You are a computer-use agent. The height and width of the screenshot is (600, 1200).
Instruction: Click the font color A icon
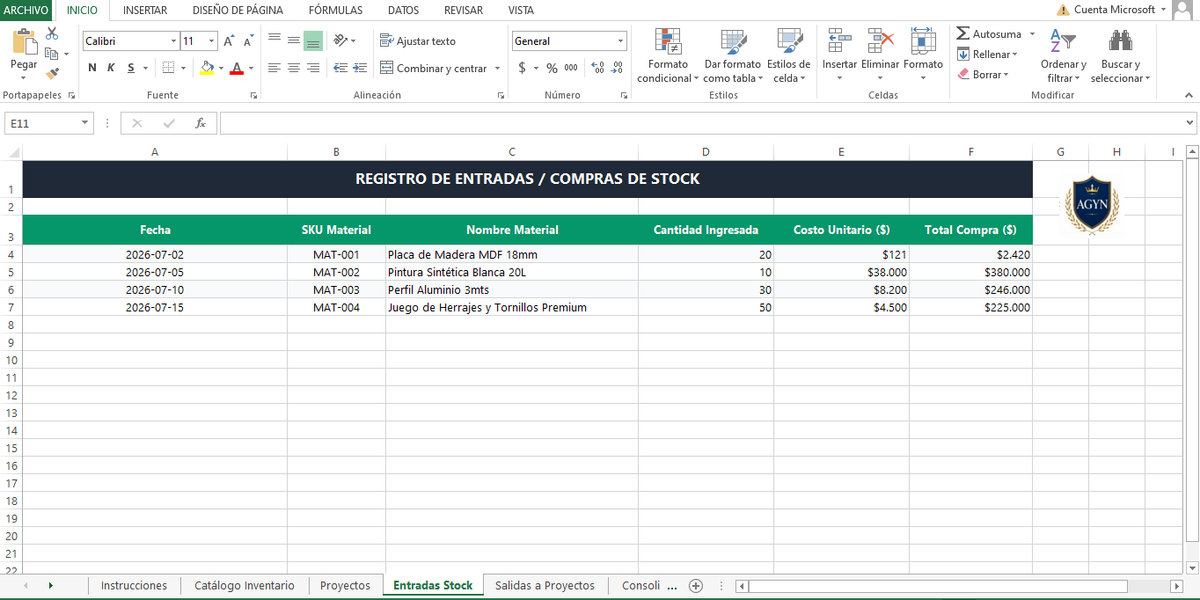[x=236, y=68]
